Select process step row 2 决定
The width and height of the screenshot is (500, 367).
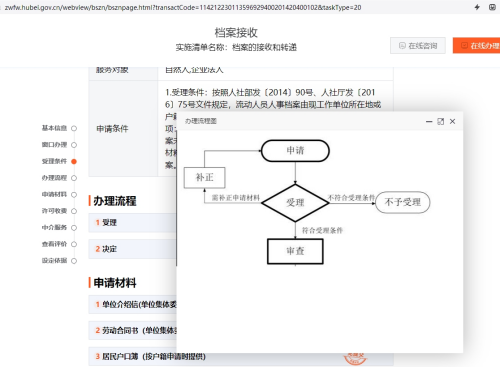(x=132, y=249)
